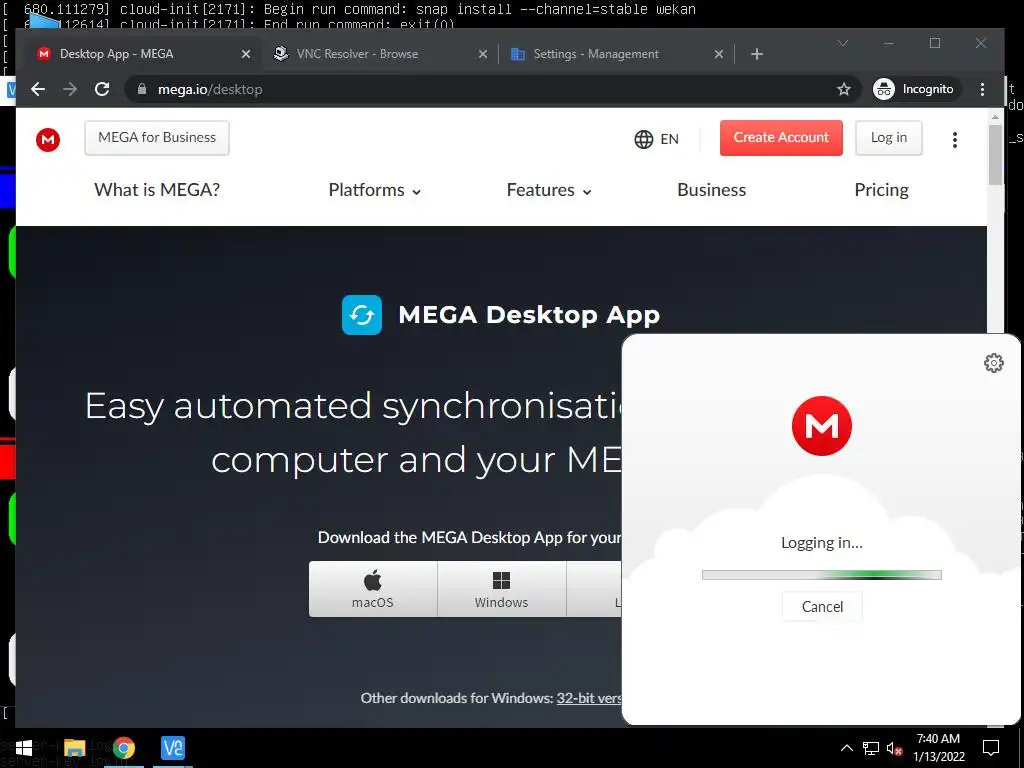Go to the Business menu item
The width and height of the screenshot is (1024, 768).
pyautogui.click(x=711, y=190)
